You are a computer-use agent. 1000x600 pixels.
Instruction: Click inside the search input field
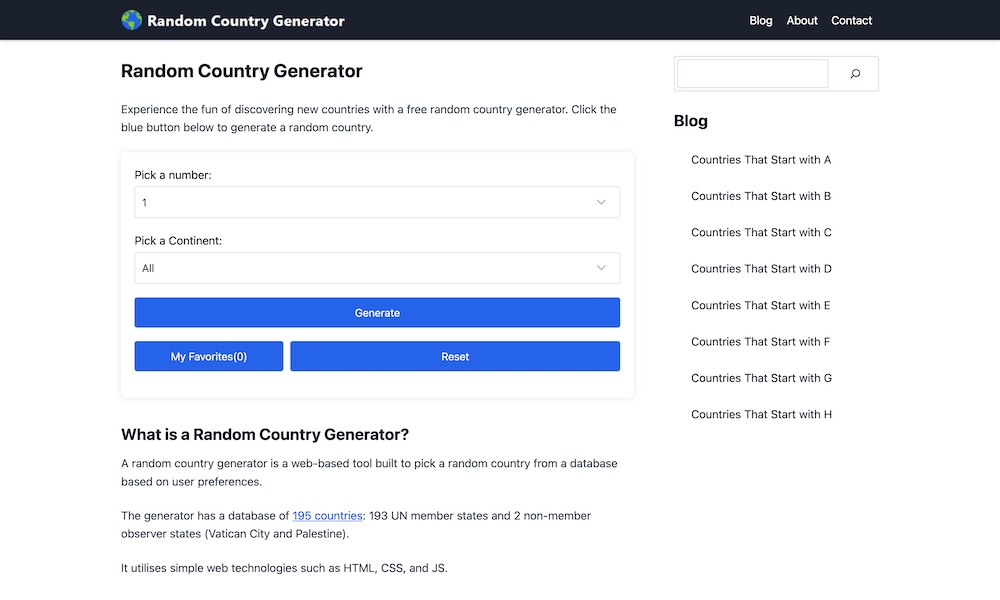pos(752,73)
